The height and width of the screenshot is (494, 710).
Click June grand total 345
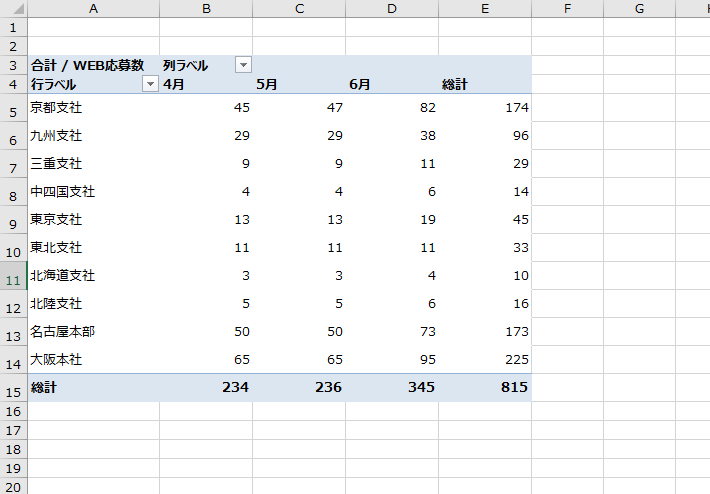click(392, 388)
